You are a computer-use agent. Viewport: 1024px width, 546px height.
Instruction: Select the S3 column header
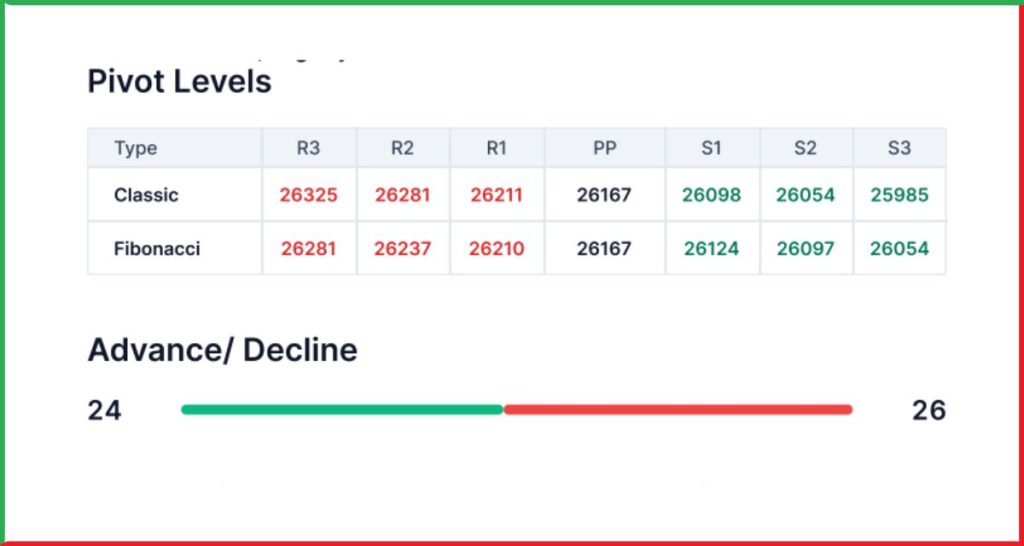(899, 148)
